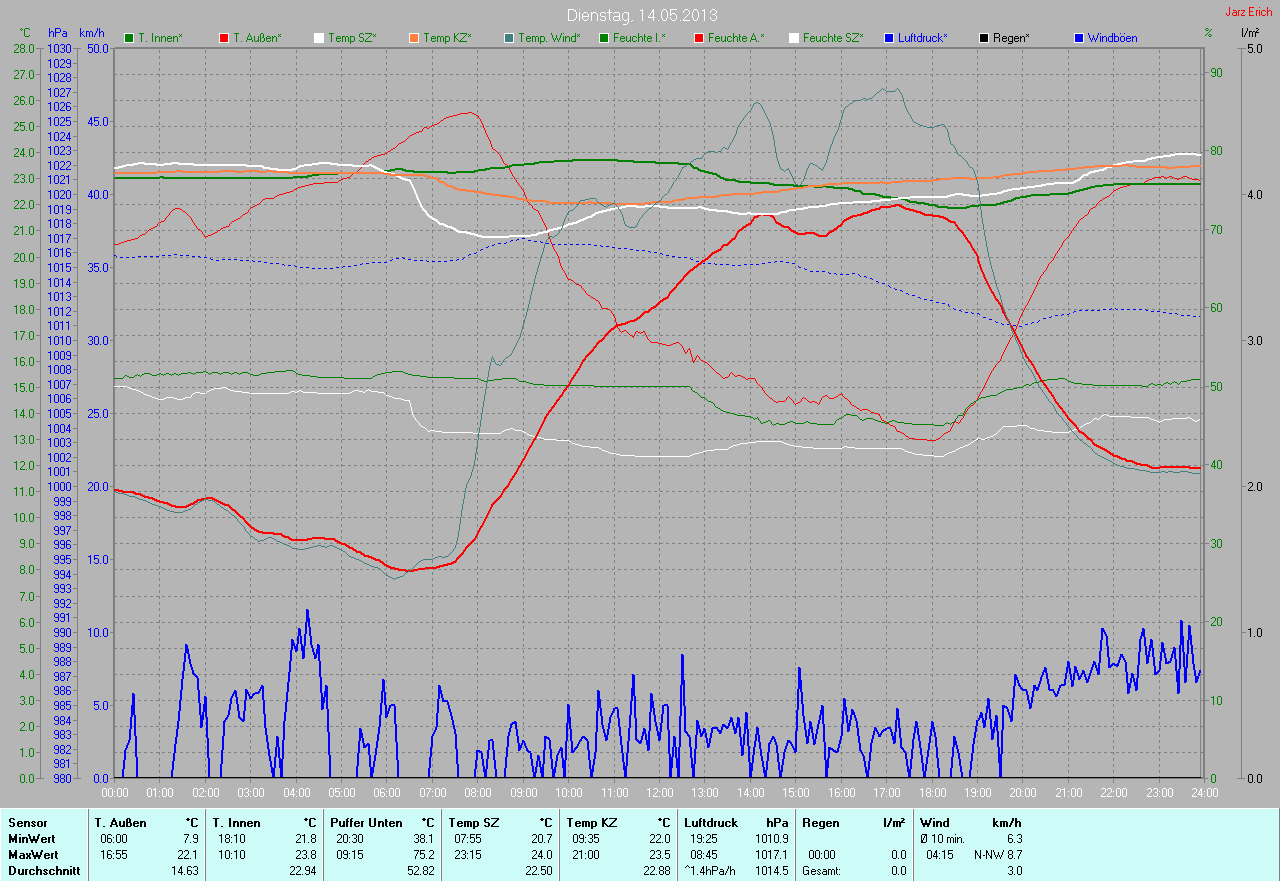
Task: Click the Jarz Erich text in corner
Action: coord(1250,12)
